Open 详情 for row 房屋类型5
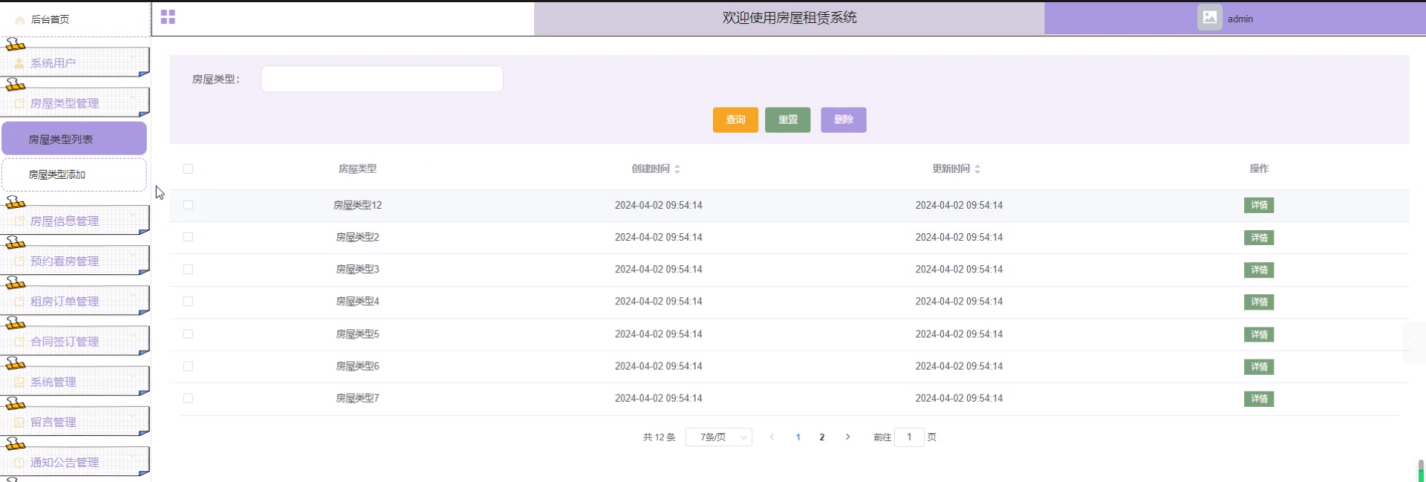The width and height of the screenshot is (1426, 482). tap(1259, 334)
